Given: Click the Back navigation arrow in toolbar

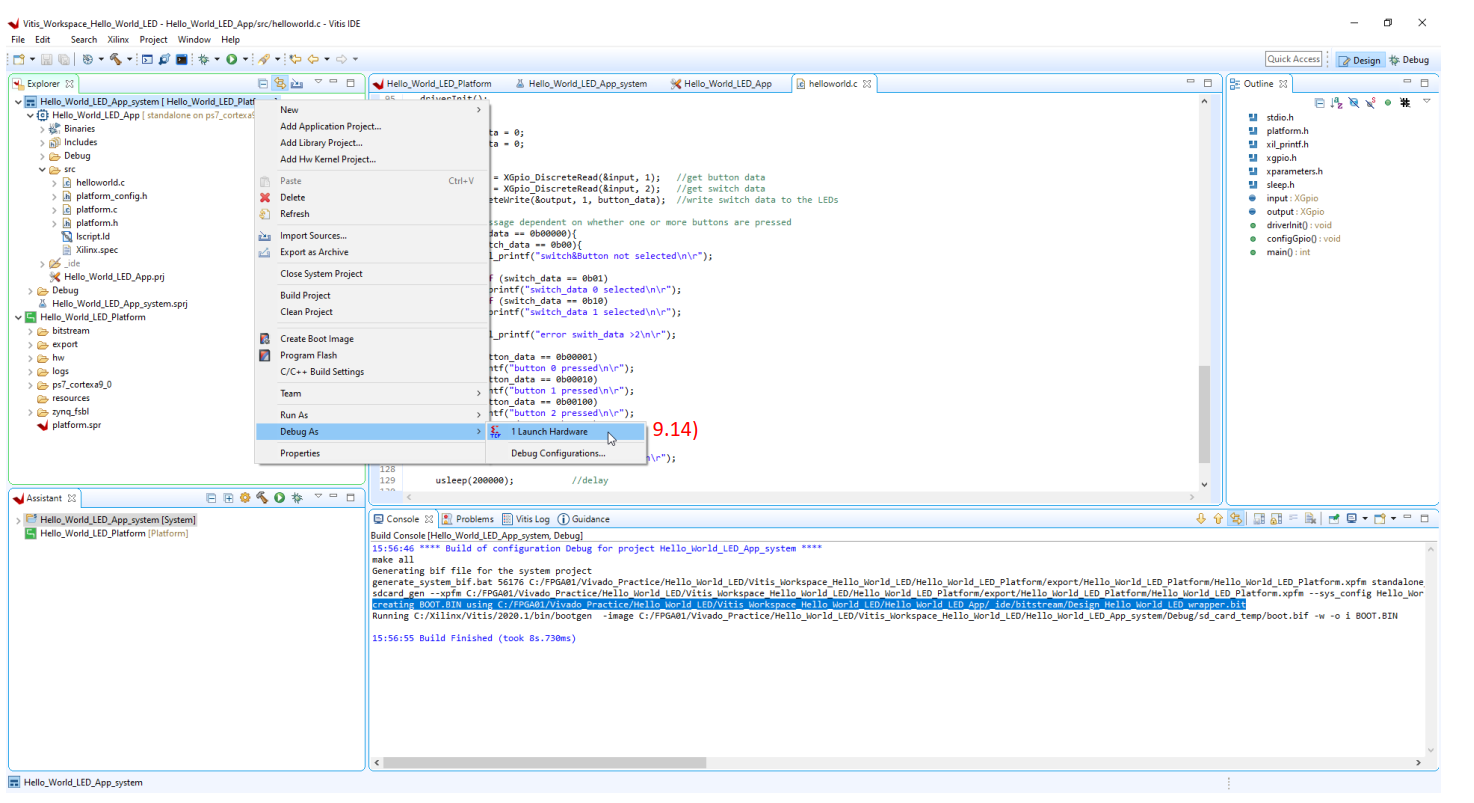Looking at the screenshot, I should 311,60.
